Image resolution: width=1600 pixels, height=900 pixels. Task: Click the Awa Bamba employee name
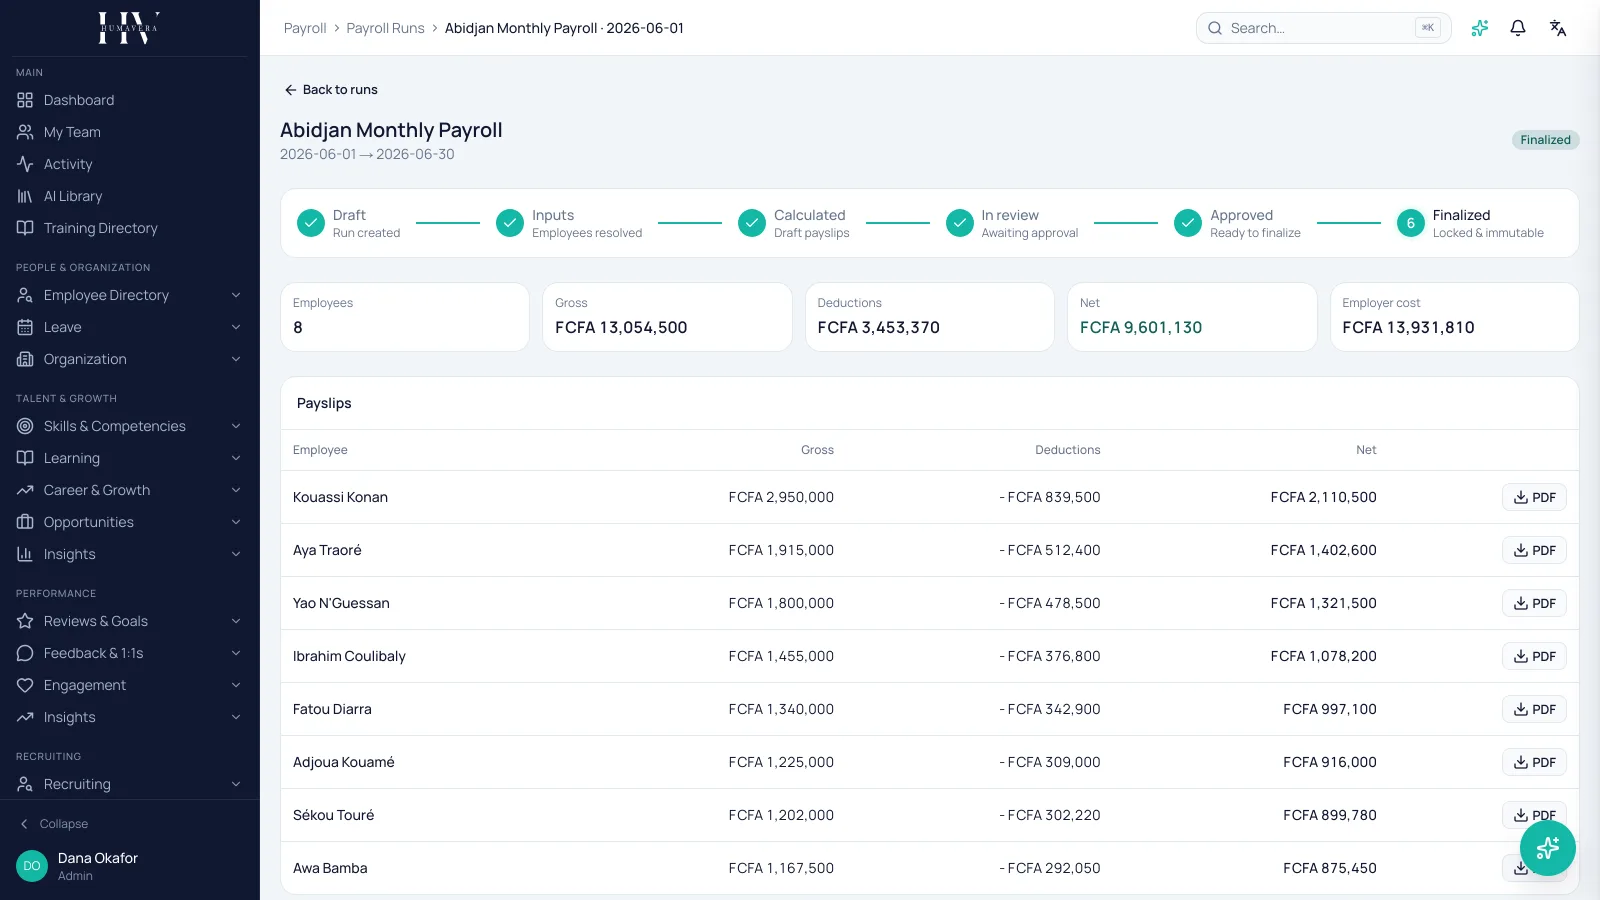(x=330, y=868)
